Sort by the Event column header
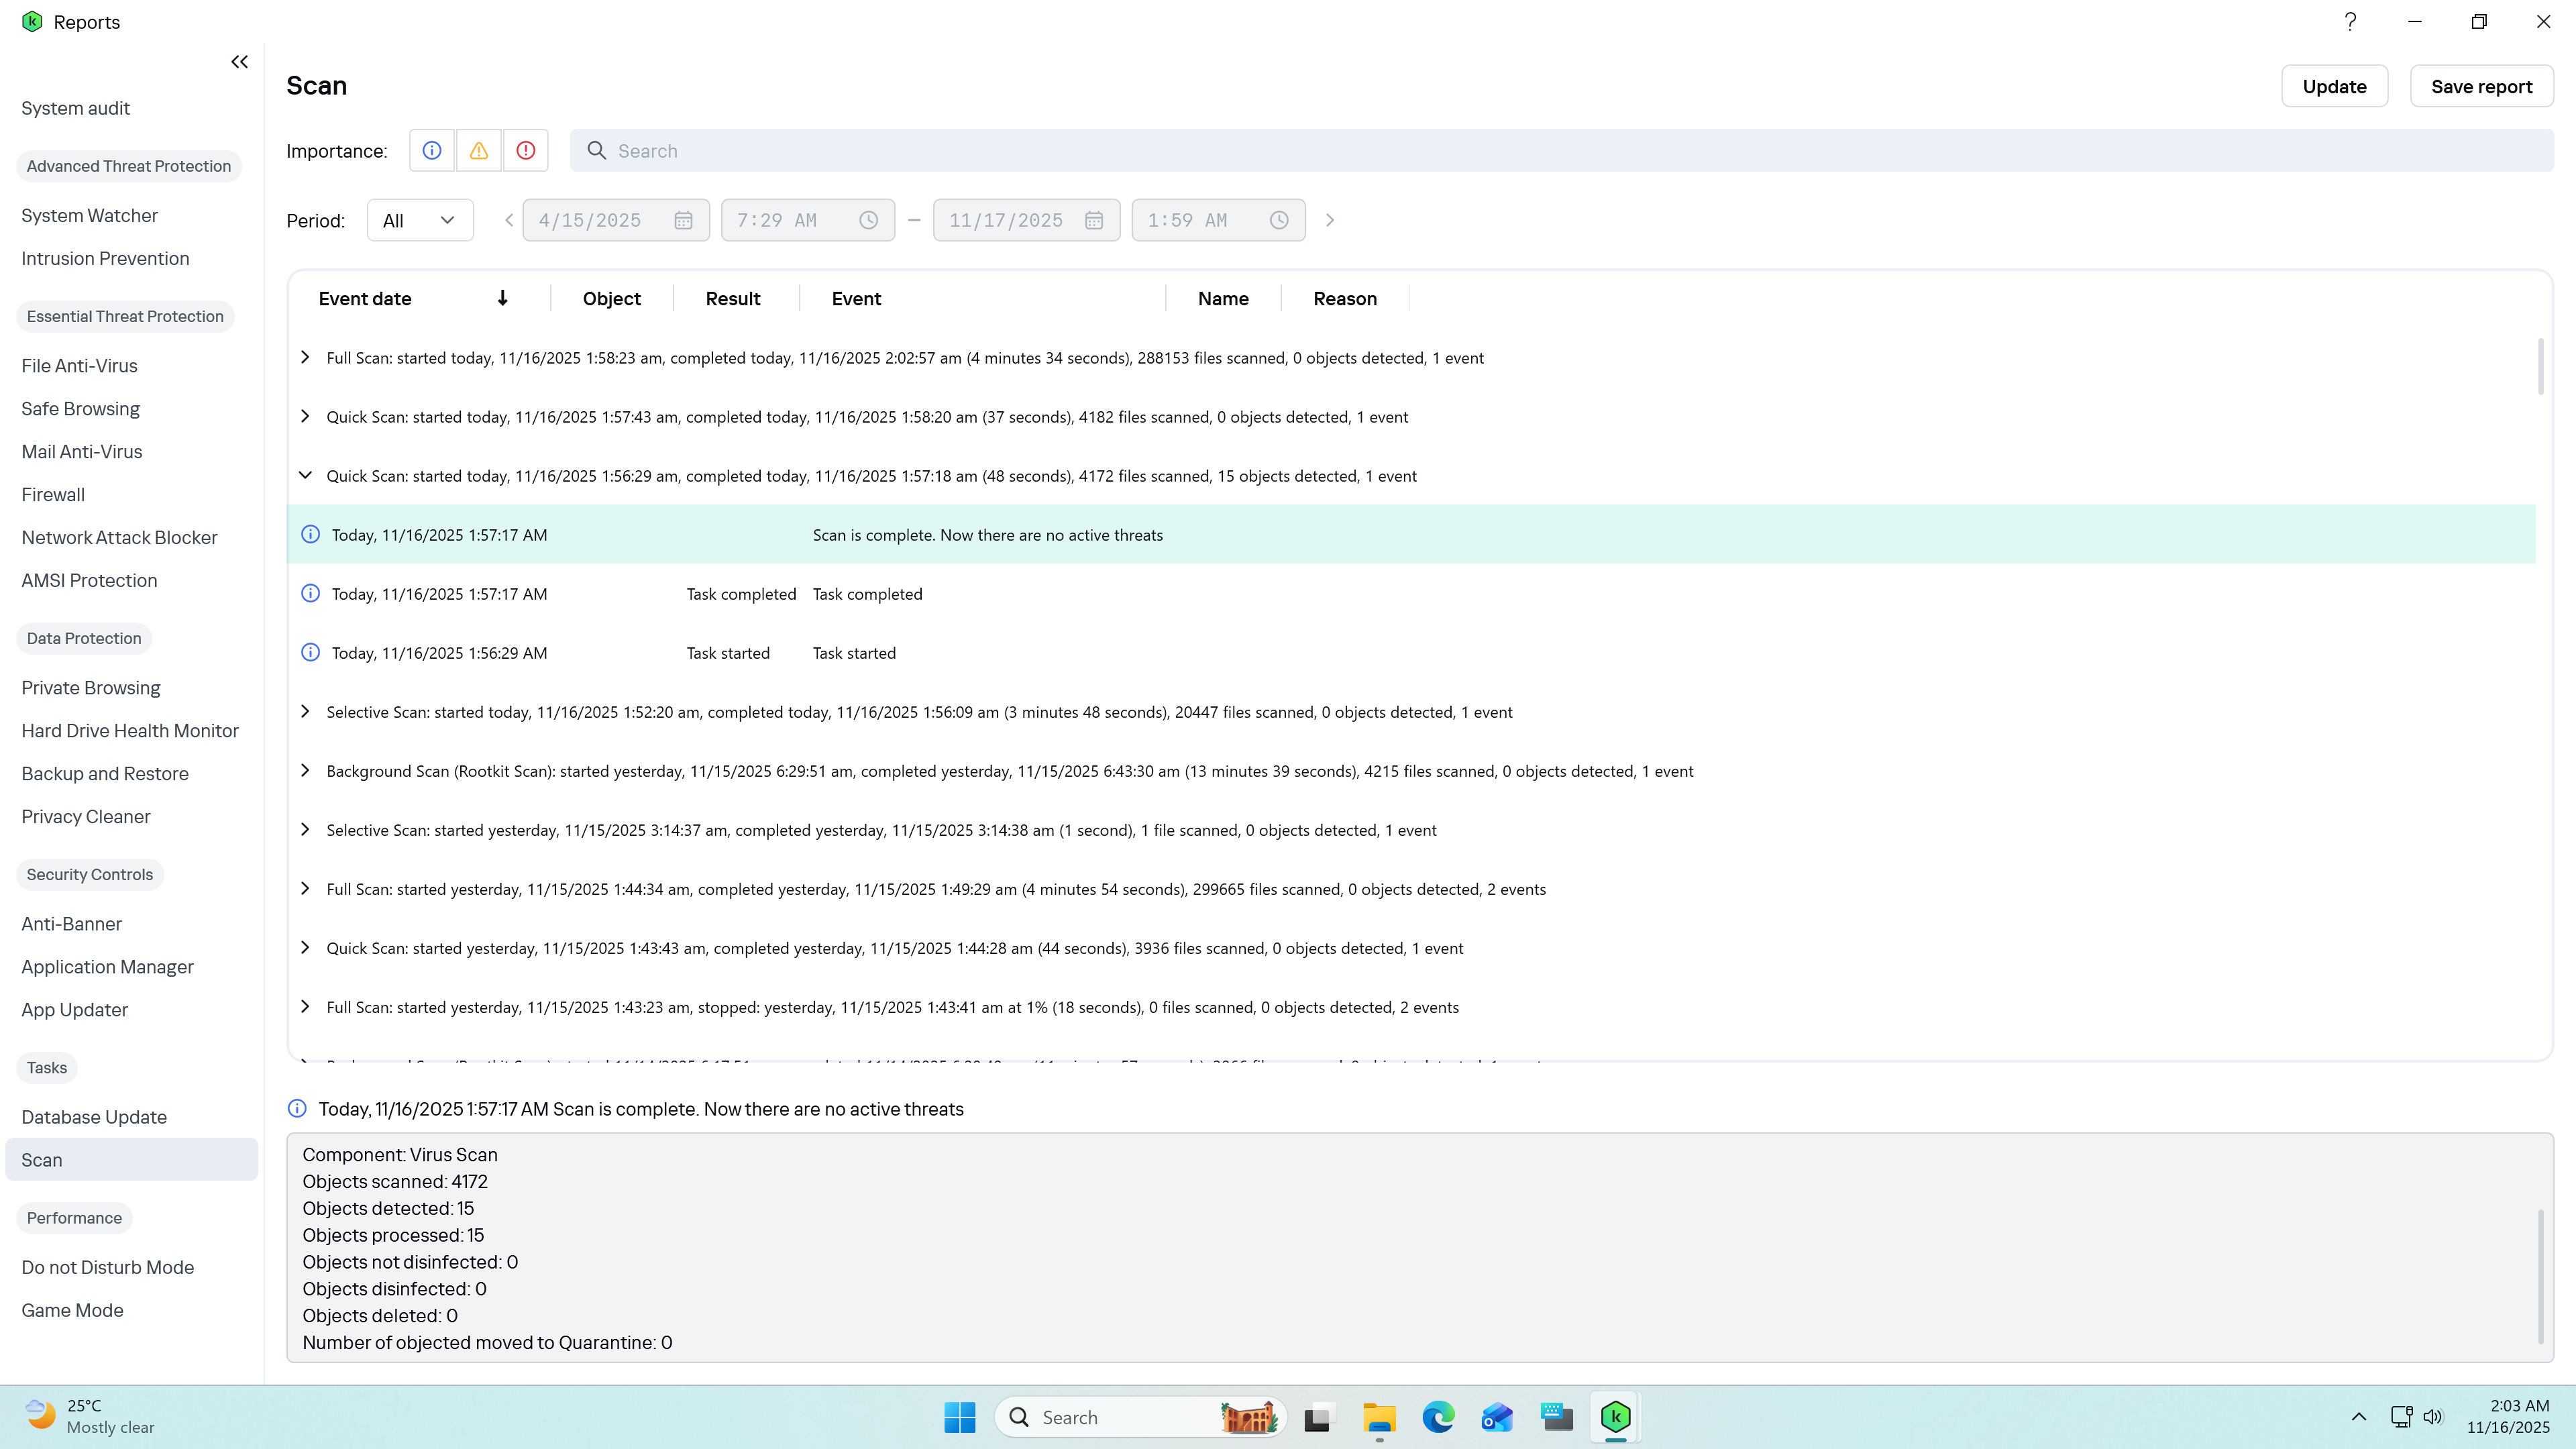The height and width of the screenshot is (1449, 2576). pyautogui.click(x=856, y=299)
